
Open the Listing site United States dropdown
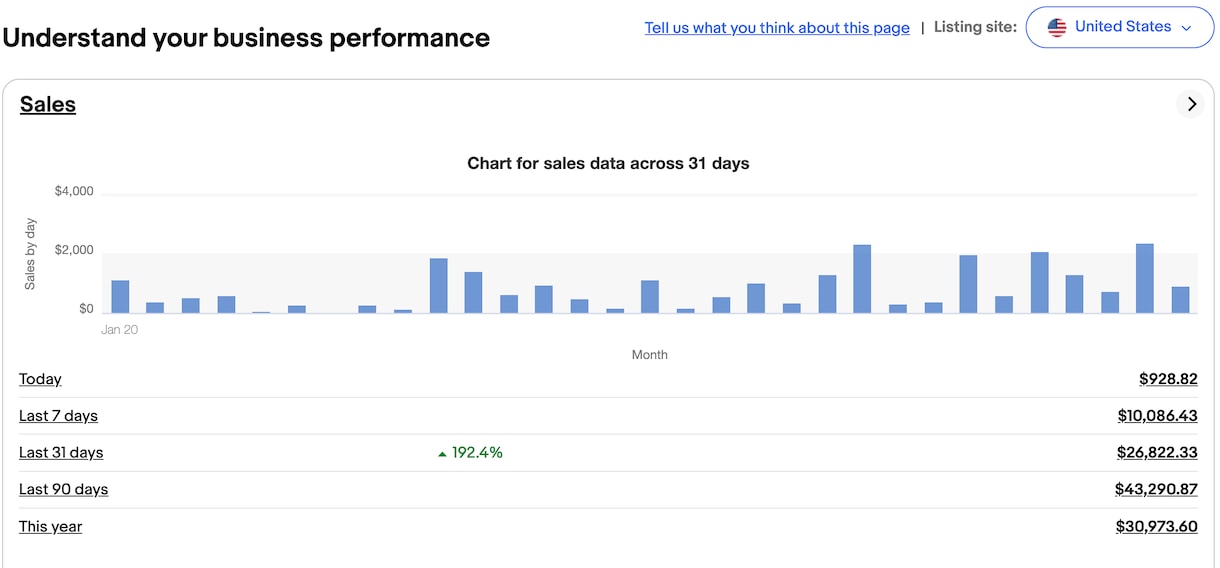[1120, 27]
